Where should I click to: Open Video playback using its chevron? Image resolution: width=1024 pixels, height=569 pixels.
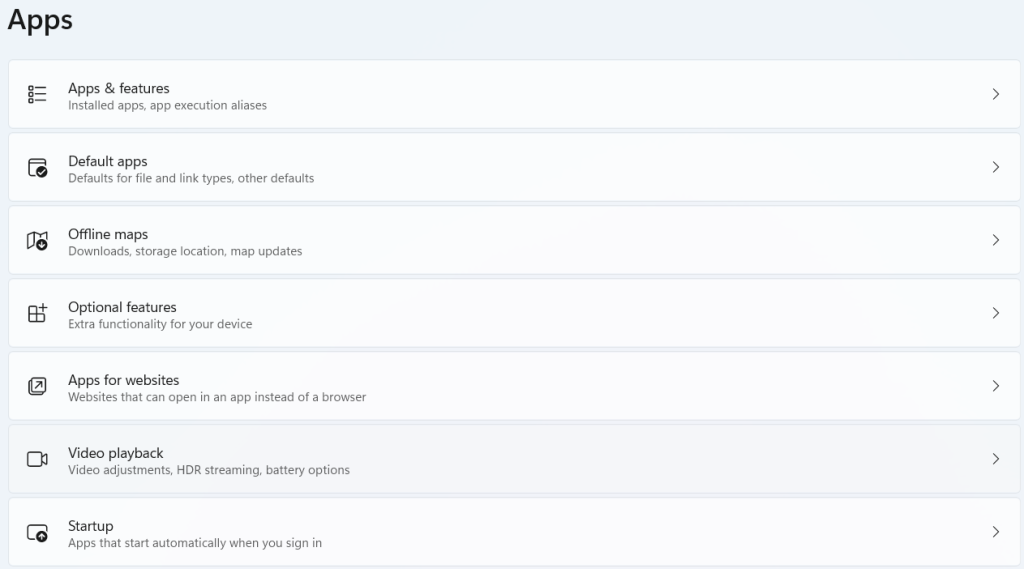pyautogui.click(x=996, y=459)
